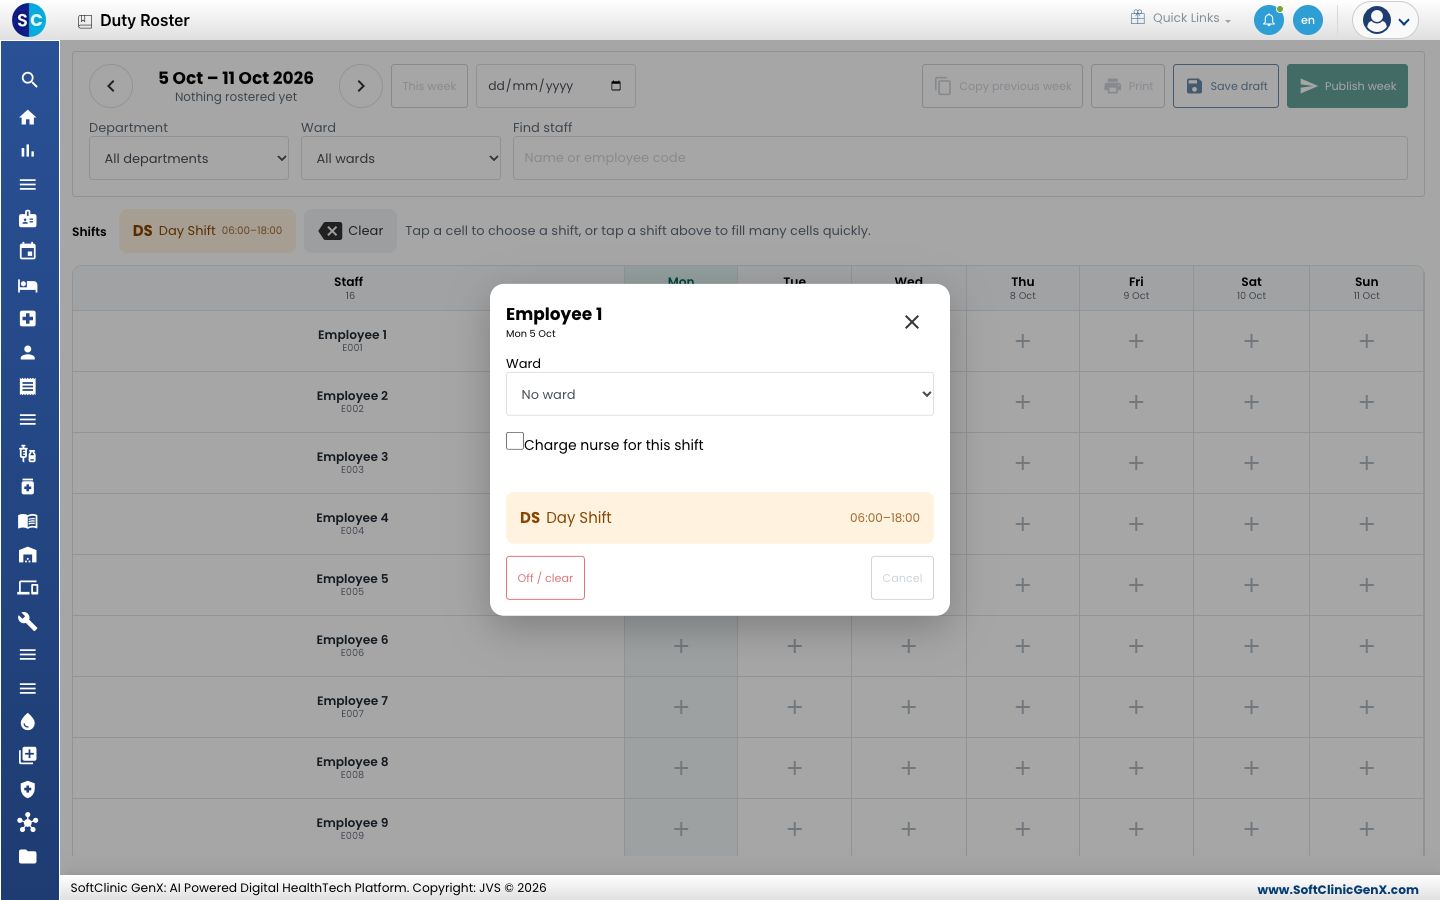This screenshot has height=900, width=1440.
Task: Click the calendar icon in the sidebar
Action: click(x=28, y=251)
